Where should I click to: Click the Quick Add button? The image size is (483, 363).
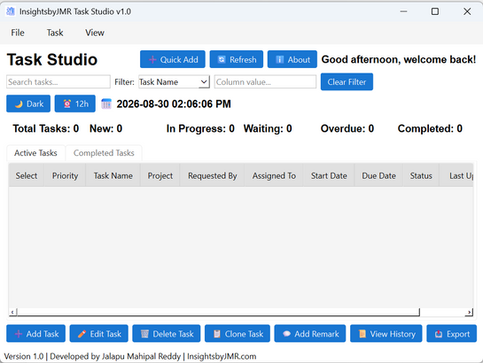point(172,60)
